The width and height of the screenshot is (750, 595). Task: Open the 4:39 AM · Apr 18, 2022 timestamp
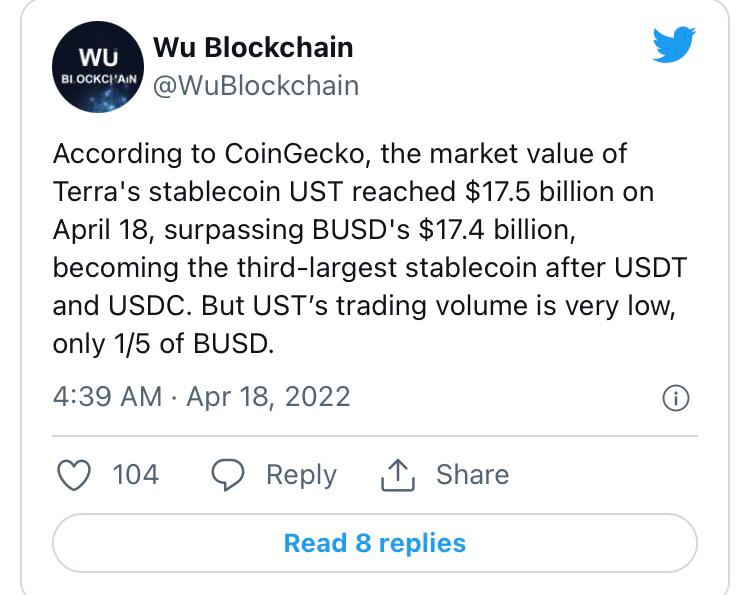point(201,397)
